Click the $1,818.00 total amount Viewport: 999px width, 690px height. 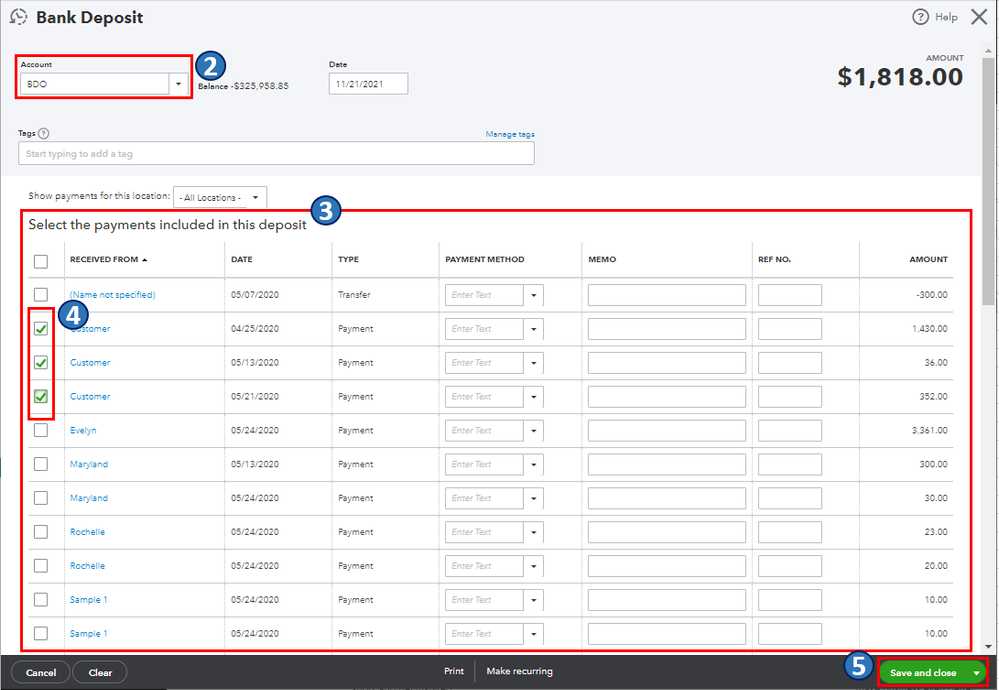(900, 76)
